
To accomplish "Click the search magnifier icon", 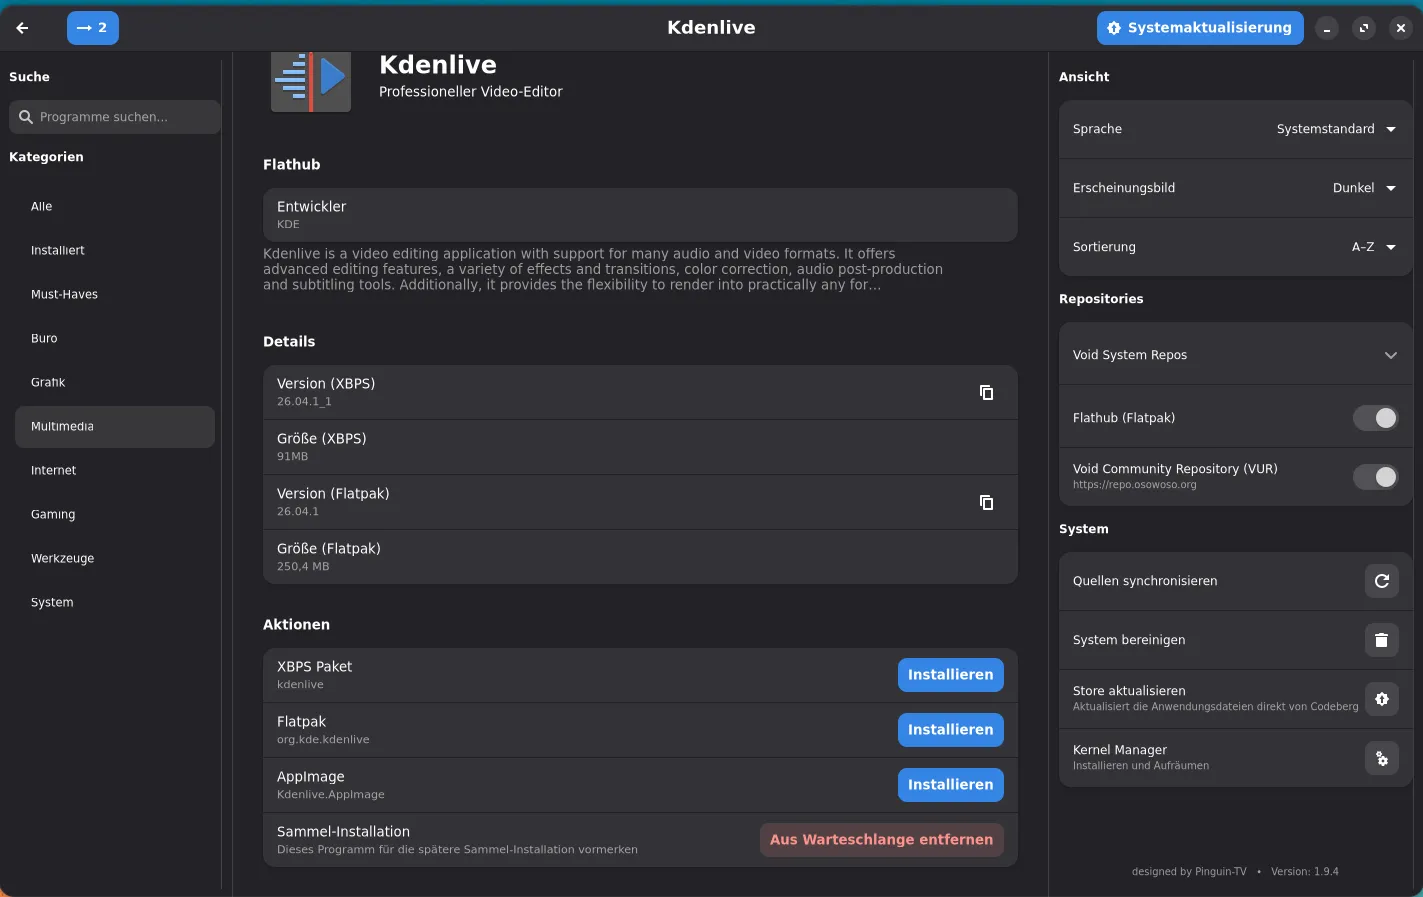I will pos(26,117).
